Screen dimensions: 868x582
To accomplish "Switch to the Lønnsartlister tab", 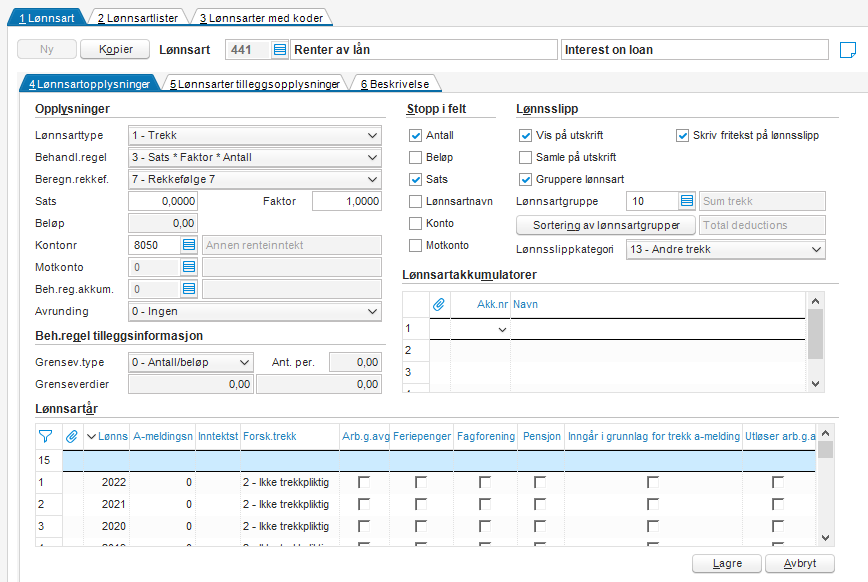I will (138, 18).
